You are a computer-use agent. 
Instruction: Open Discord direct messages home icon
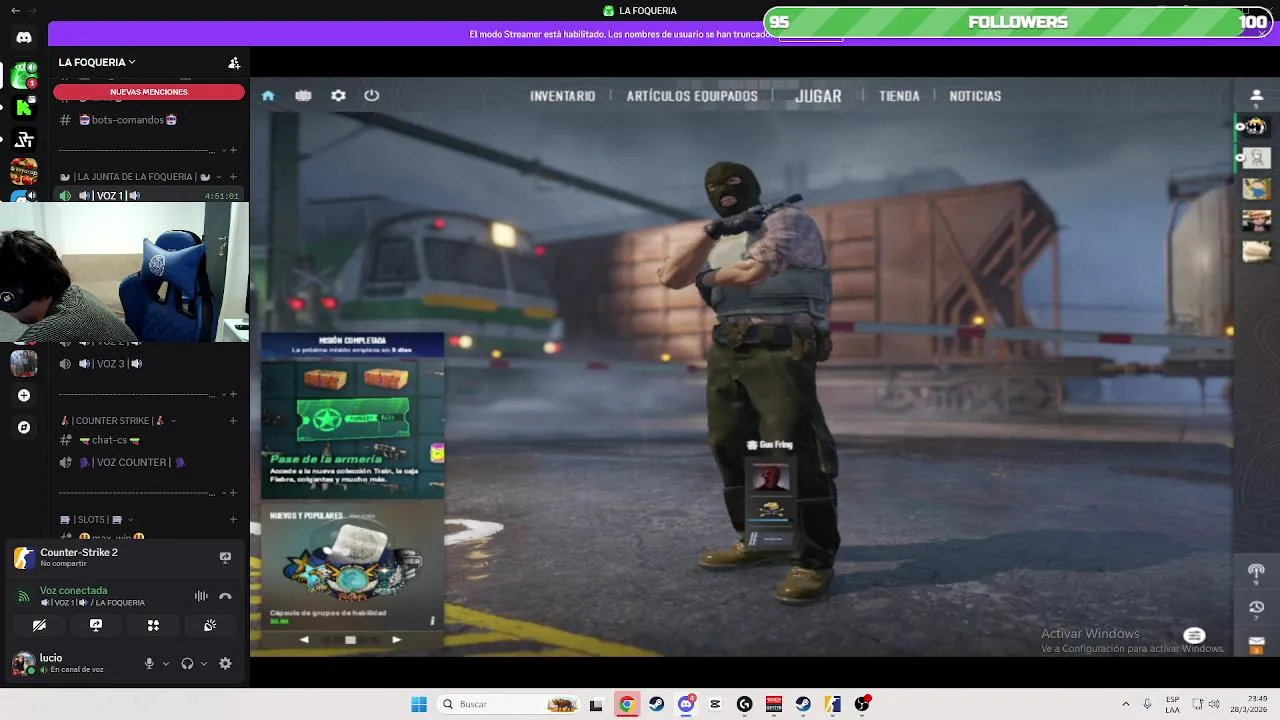[24, 38]
